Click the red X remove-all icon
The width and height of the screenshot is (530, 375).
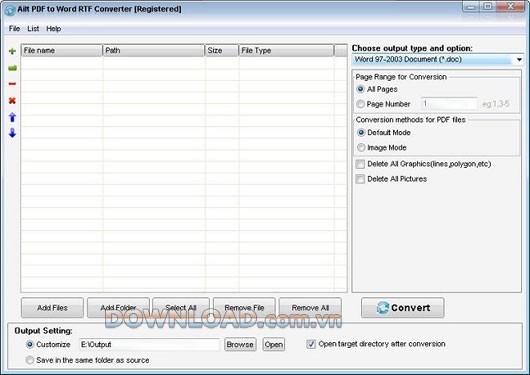12,100
